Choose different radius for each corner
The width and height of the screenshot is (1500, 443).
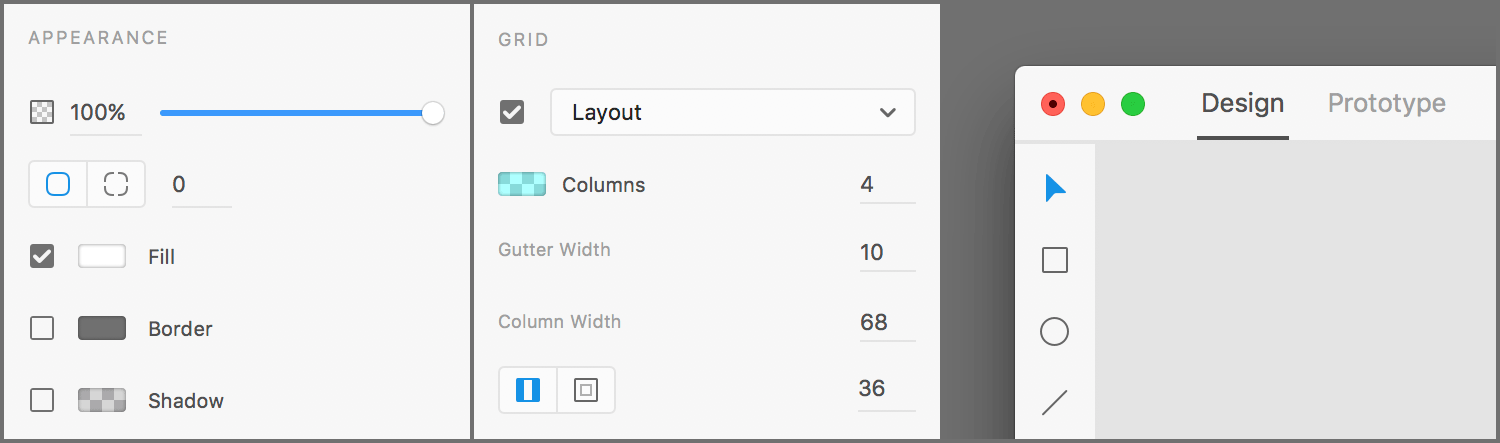[x=116, y=184]
